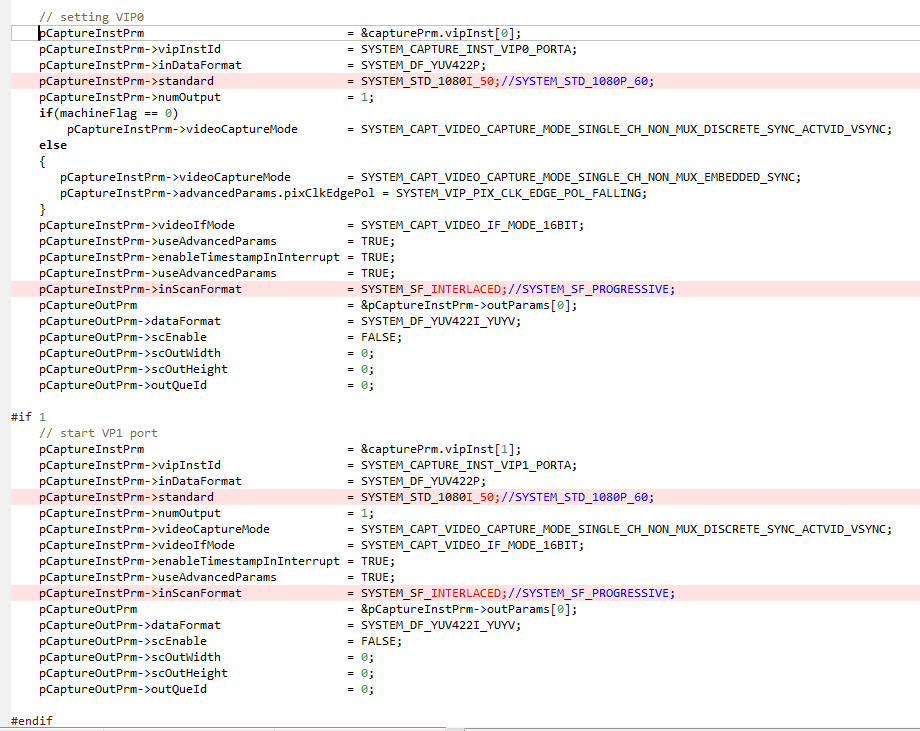Click the opening brace below else
This screenshot has width=920, height=731.
pyautogui.click(x=42, y=161)
